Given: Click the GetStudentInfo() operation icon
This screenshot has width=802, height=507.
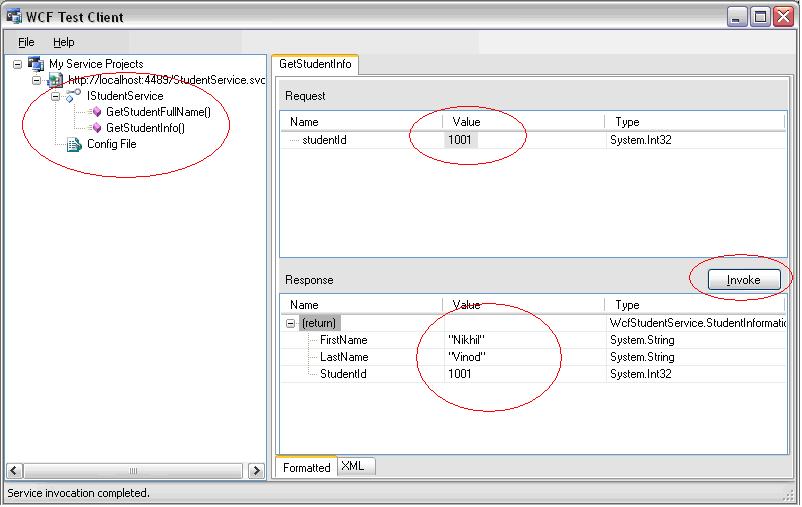Looking at the screenshot, I should click(x=96, y=128).
